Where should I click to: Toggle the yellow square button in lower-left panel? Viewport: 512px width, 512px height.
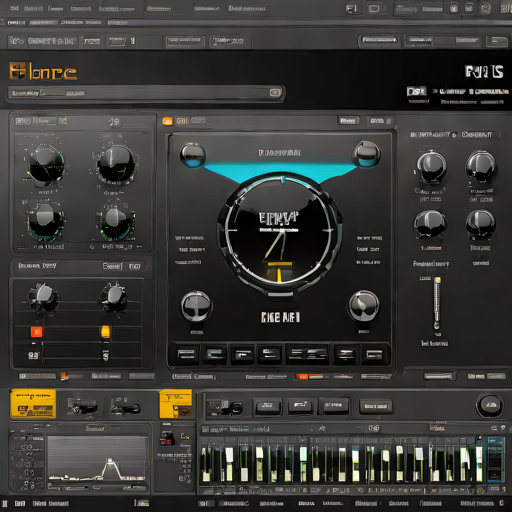[x=105, y=331]
